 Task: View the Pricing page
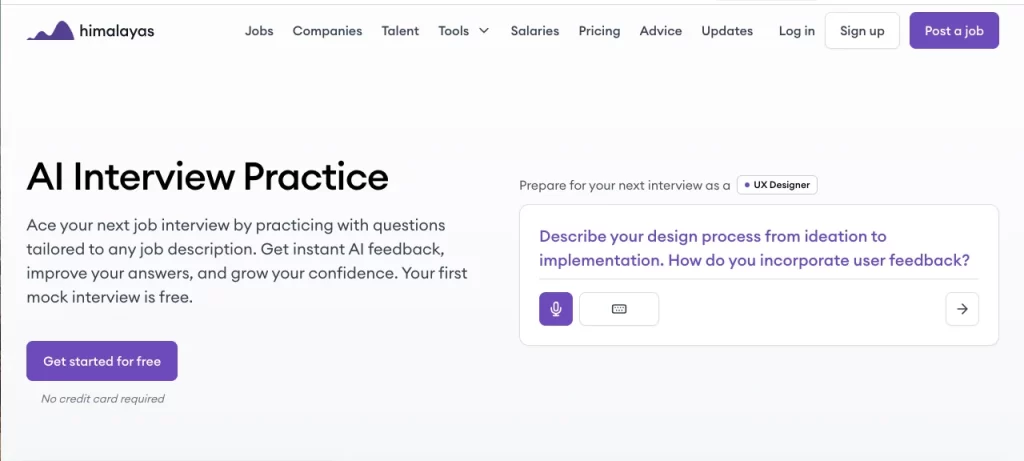(600, 31)
